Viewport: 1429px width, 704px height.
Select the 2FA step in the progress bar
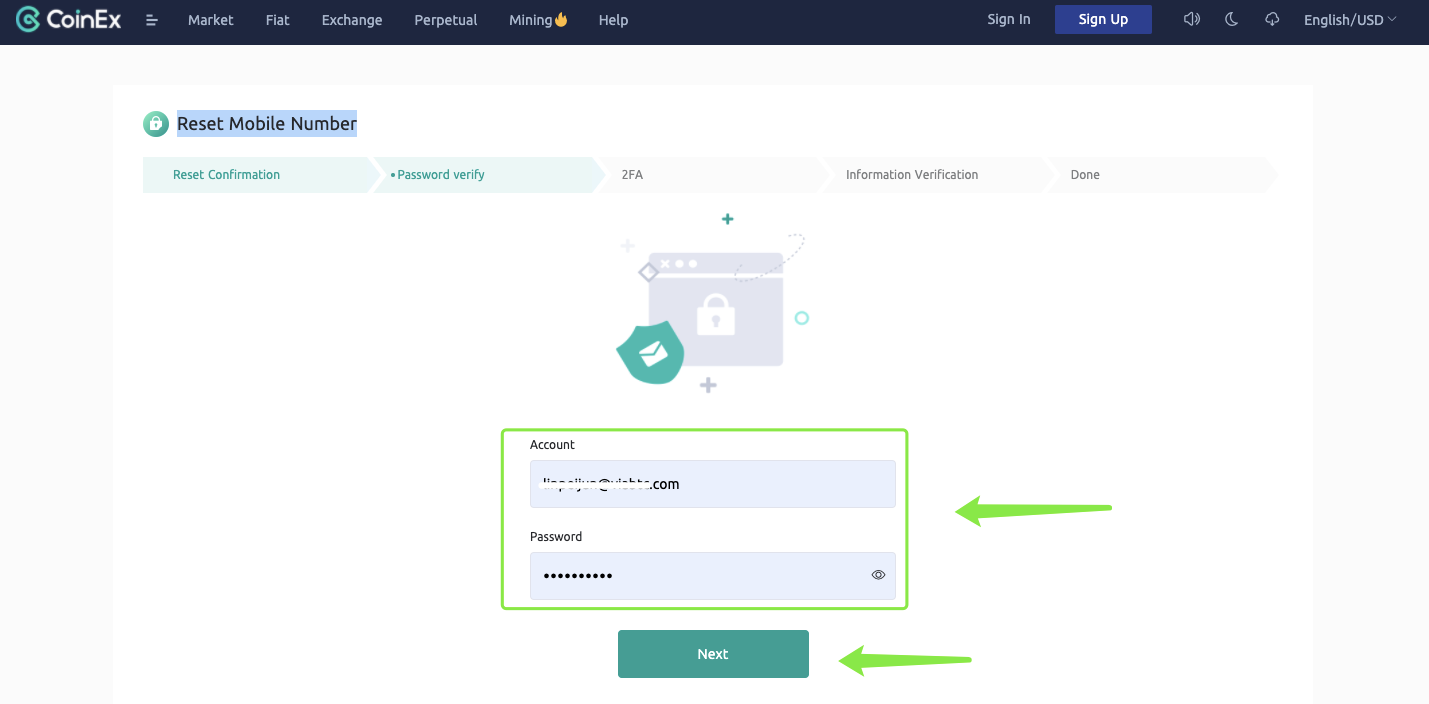click(x=632, y=174)
